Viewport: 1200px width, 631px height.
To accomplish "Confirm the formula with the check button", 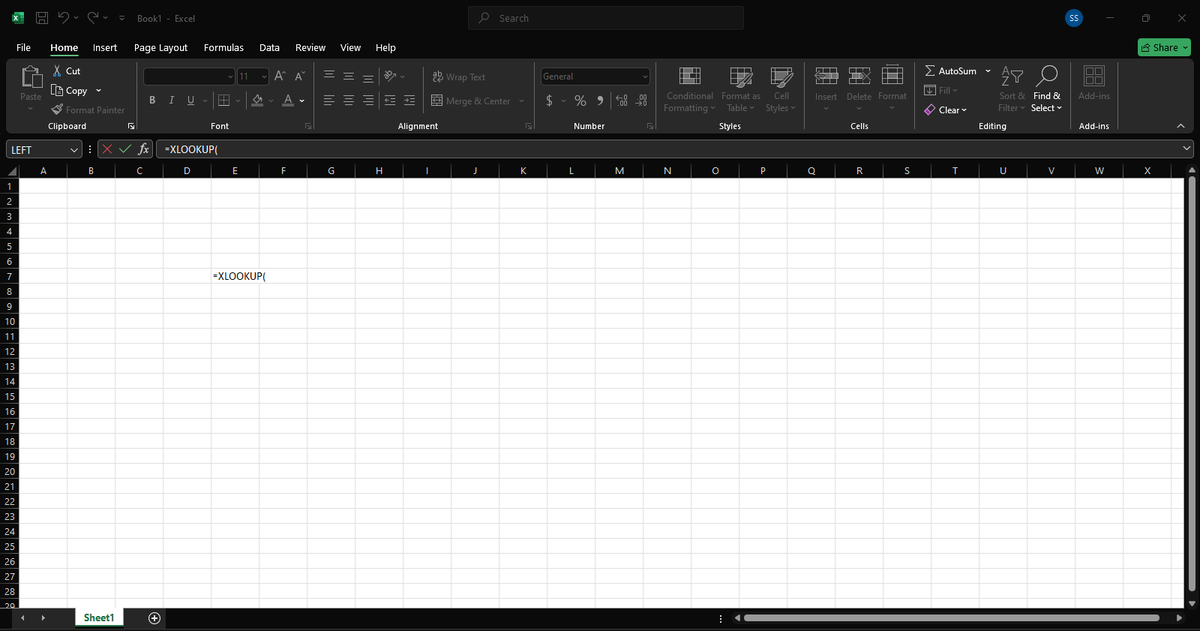I will [x=123, y=148].
